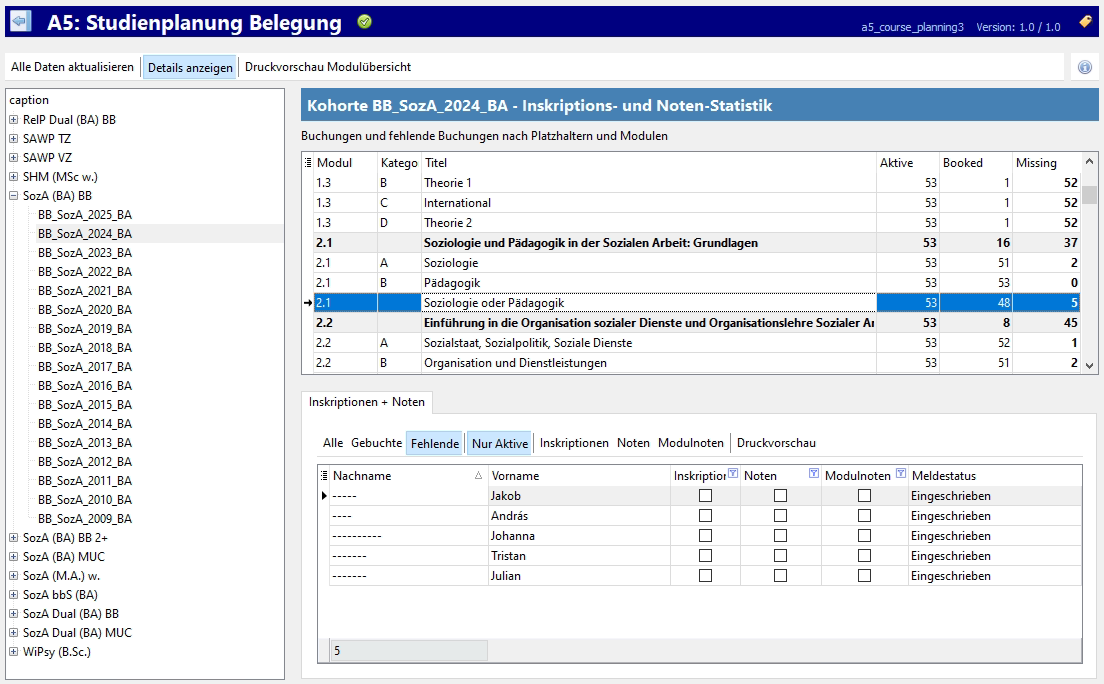The width and height of the screenshot is (1104, 684).
Task: Check the Noten checkbox for Johanna
Action: pyautogui.click(x=780, y=536)
